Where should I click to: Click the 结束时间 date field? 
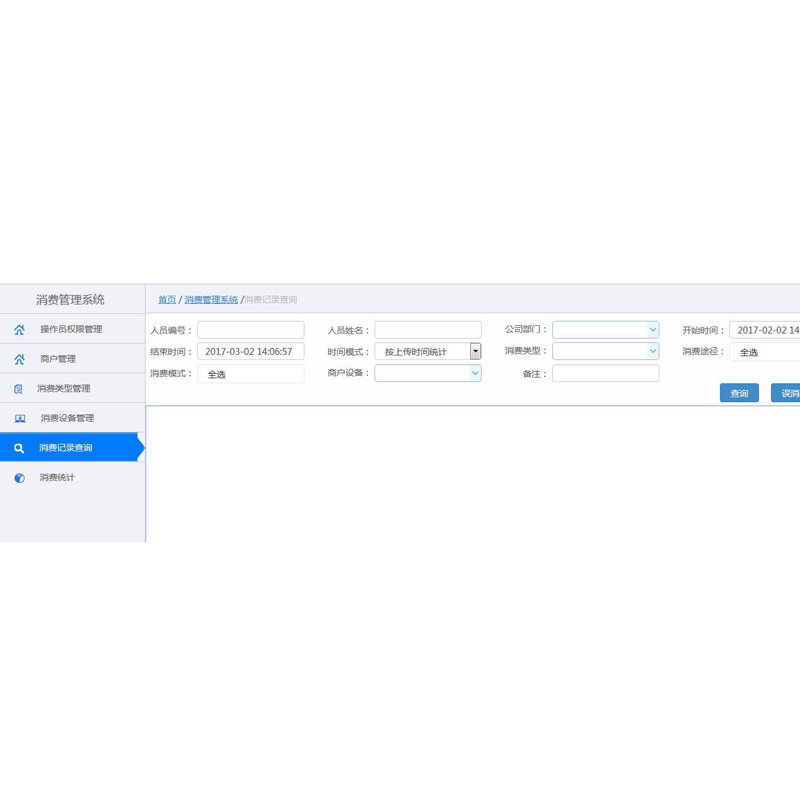pyautogui.click(x=251, y=351)
